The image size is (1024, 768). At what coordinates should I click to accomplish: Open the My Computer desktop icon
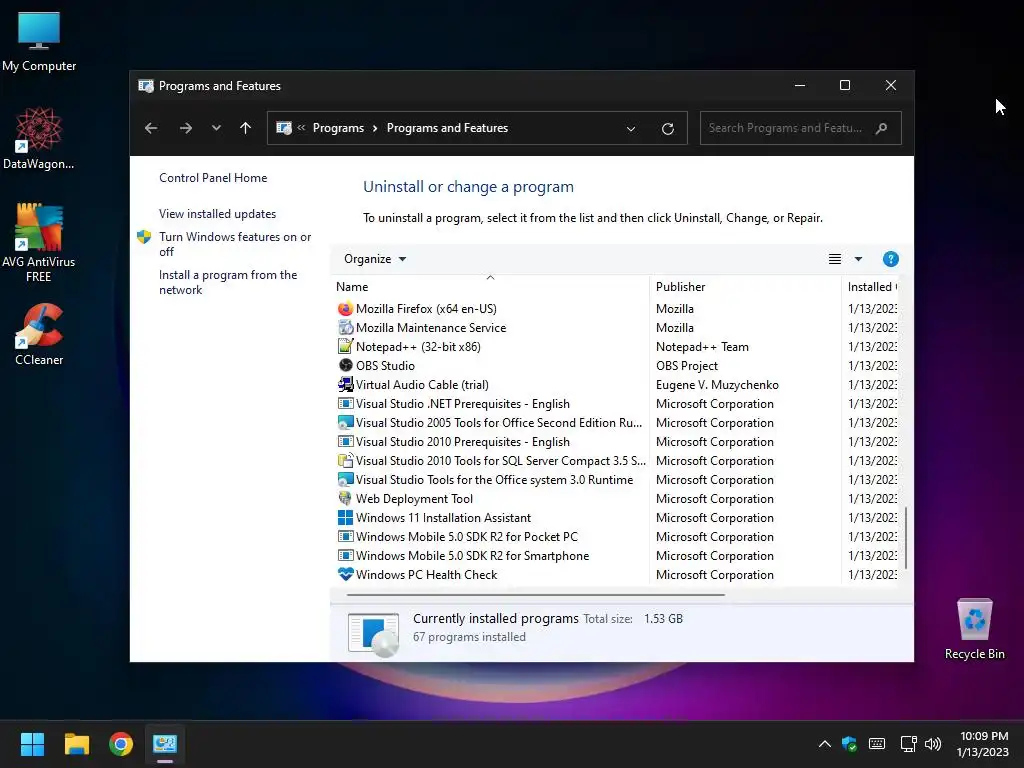click(x=39, y=42)
